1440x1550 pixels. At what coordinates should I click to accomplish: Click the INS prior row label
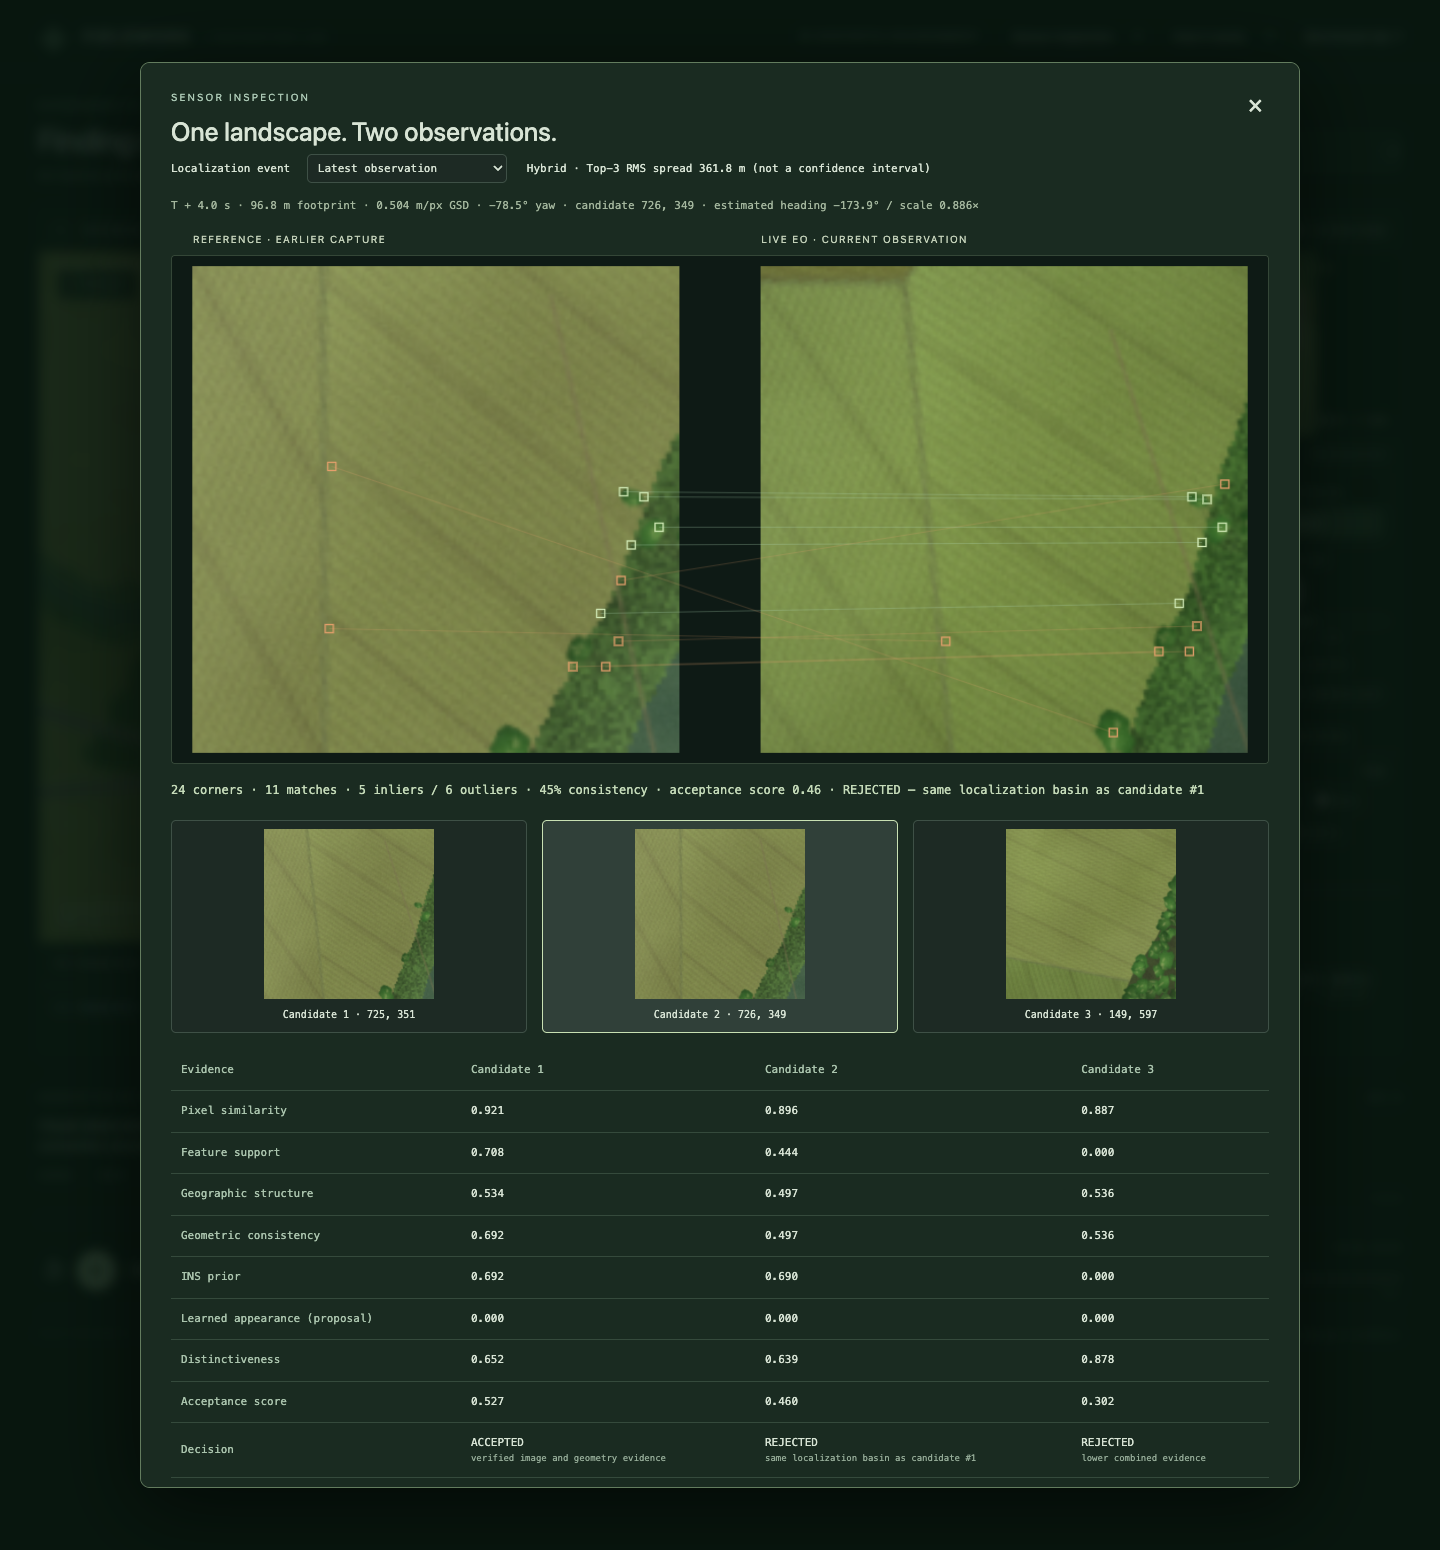click(211, 1276)
